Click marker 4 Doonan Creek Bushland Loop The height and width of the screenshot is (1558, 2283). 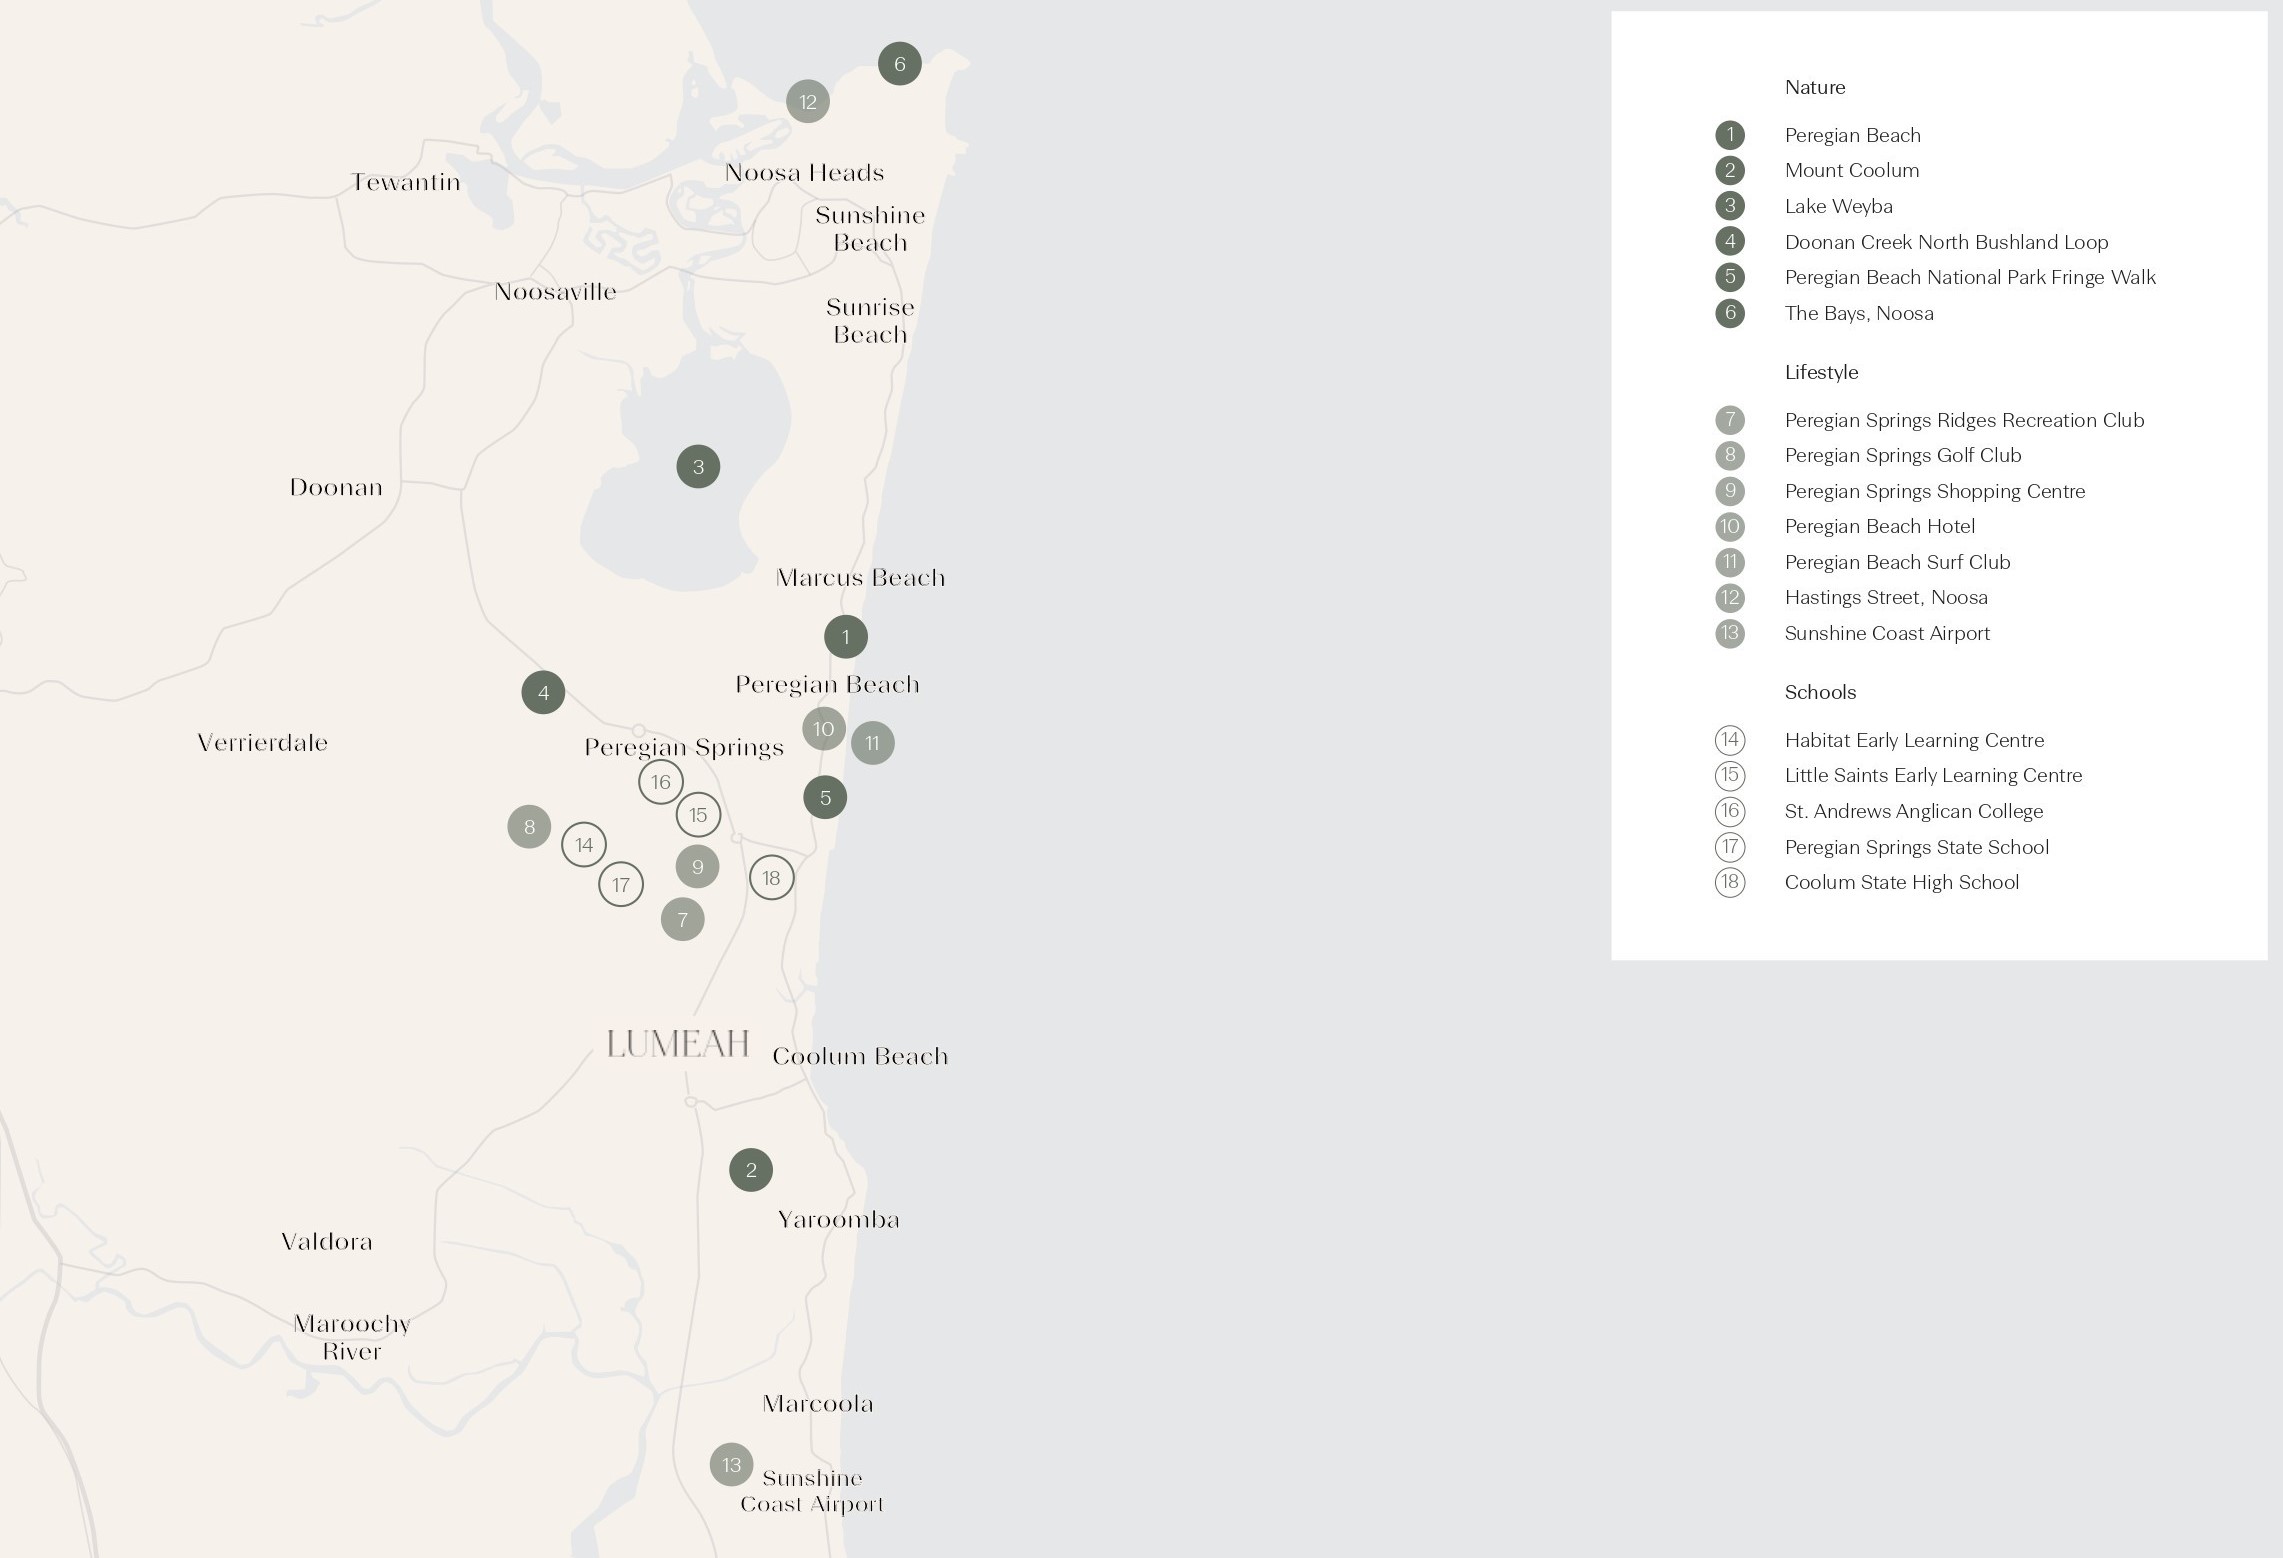click(543, 692)
